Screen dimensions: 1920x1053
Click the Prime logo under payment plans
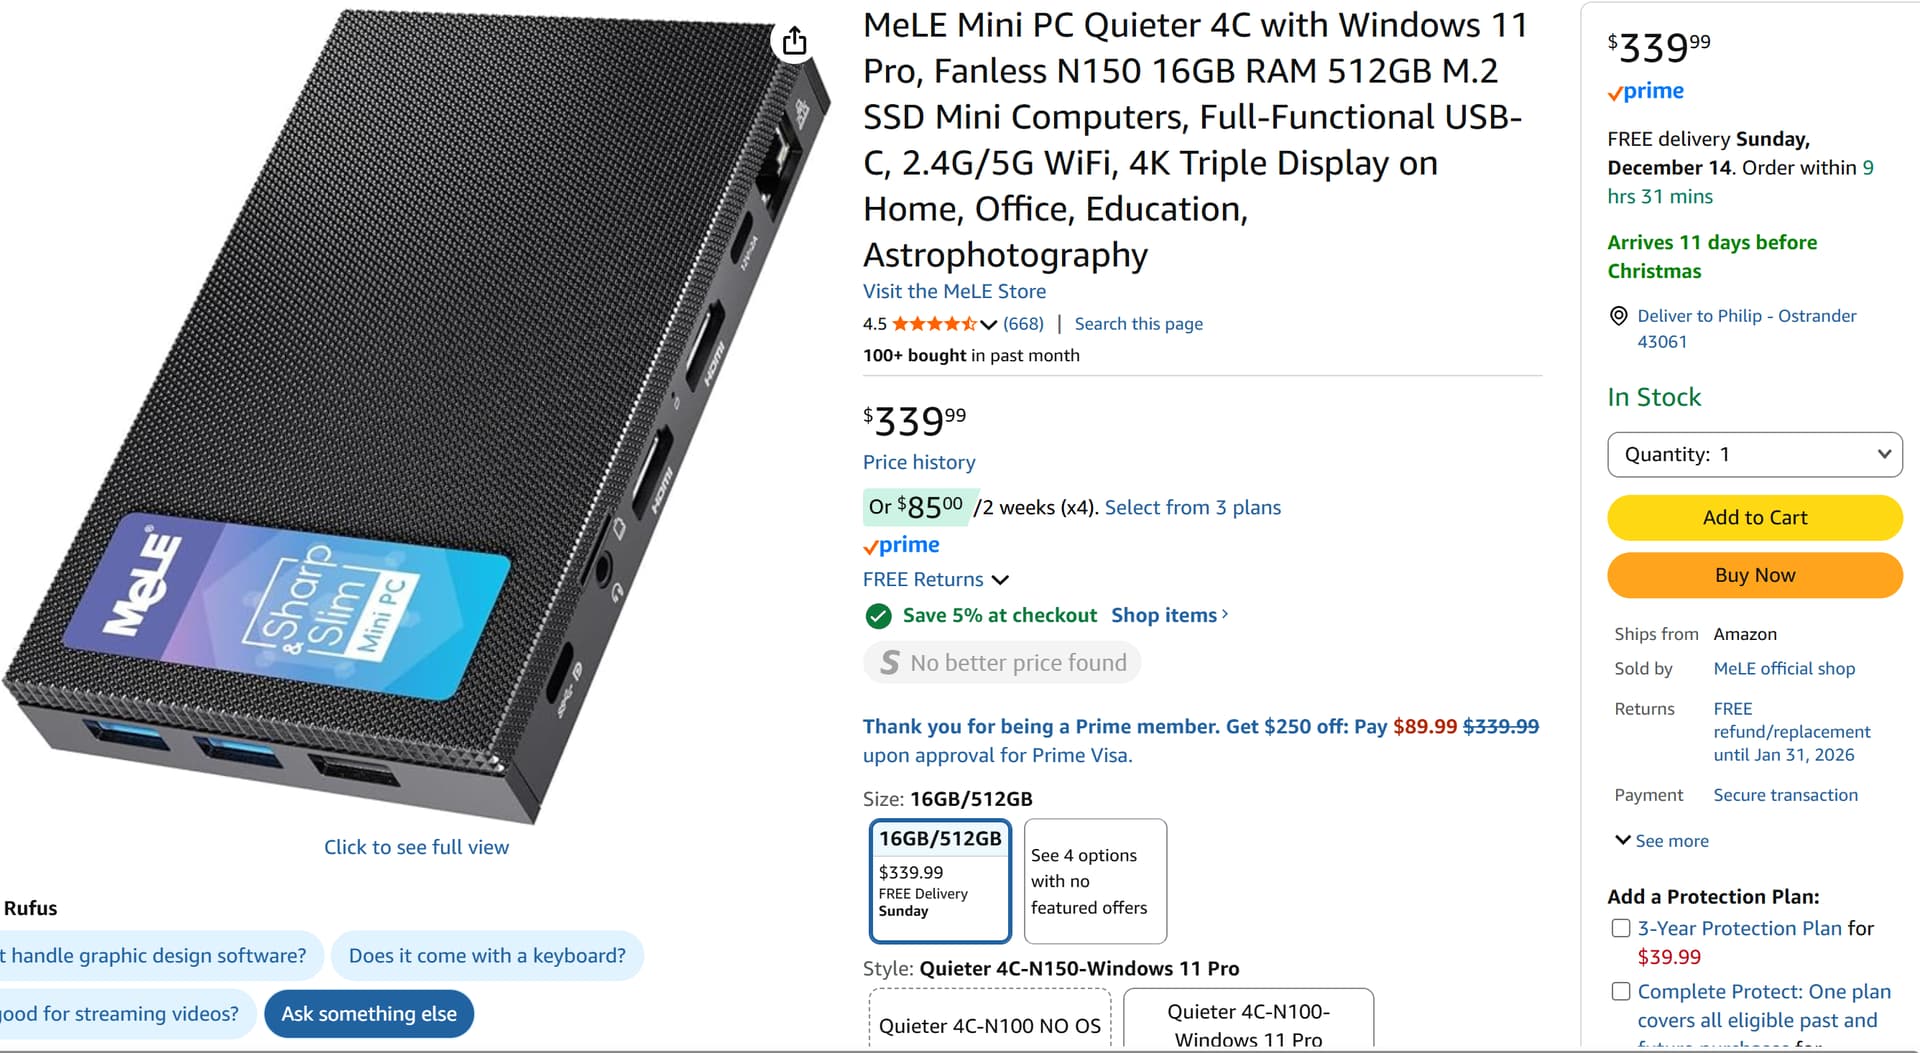click(902, 545)
